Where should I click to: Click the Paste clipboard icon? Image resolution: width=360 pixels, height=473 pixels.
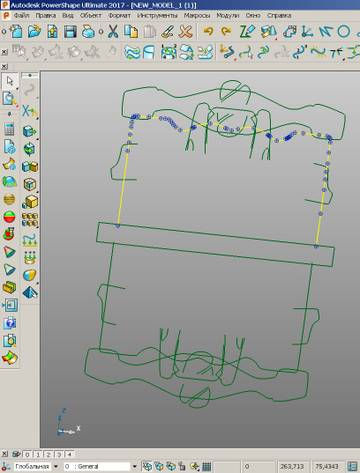pyautogui.click(x=150, y=32)
